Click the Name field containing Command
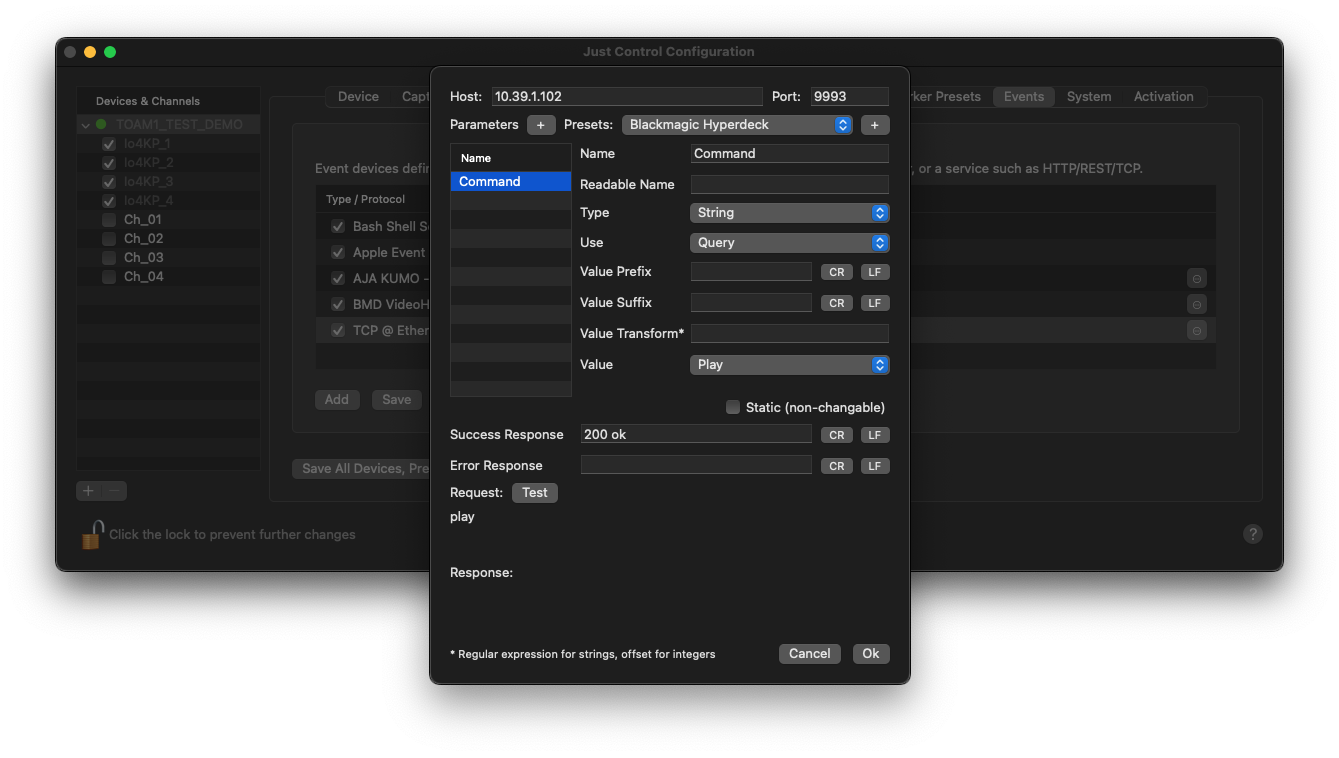Screen dimensions: 1339x758 (790, 154)
